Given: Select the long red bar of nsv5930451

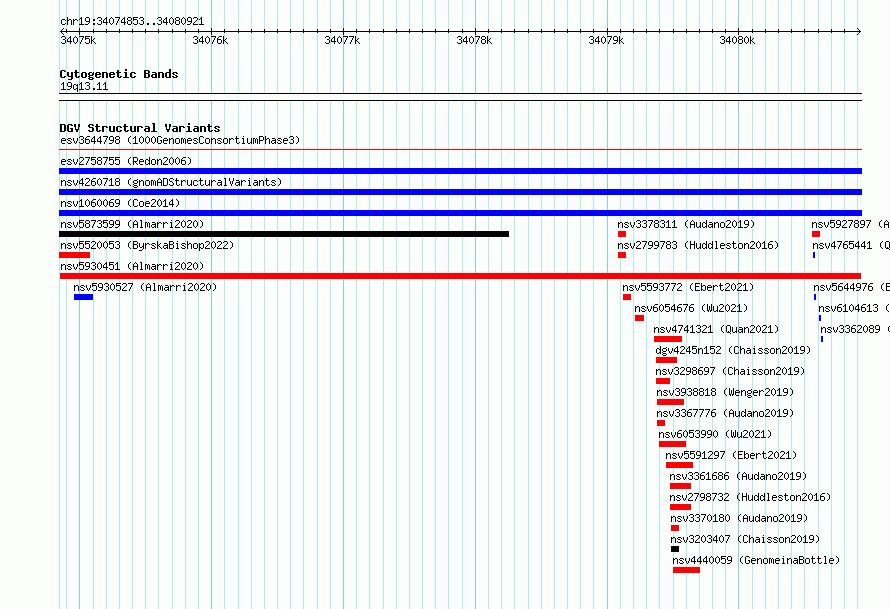Looking at the screenshot, I should [x=460, y=276].
